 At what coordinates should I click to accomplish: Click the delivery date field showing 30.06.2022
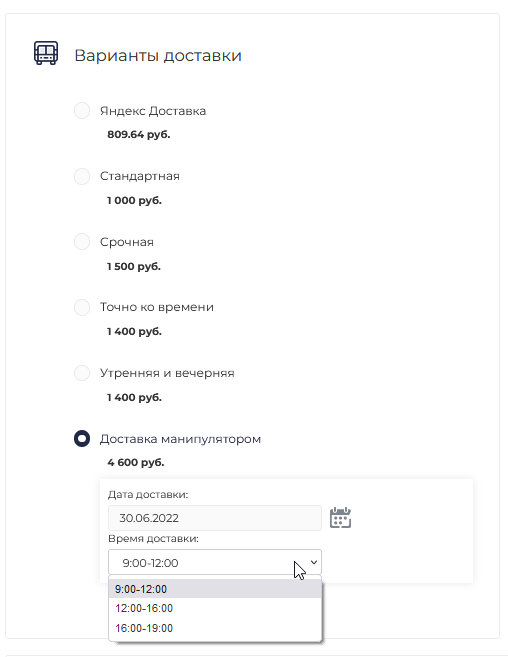(x=215, y=518)
